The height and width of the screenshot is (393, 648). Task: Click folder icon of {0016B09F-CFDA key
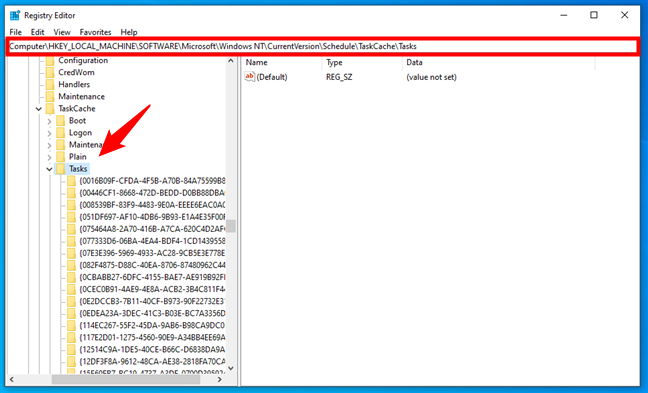[71, 181]
